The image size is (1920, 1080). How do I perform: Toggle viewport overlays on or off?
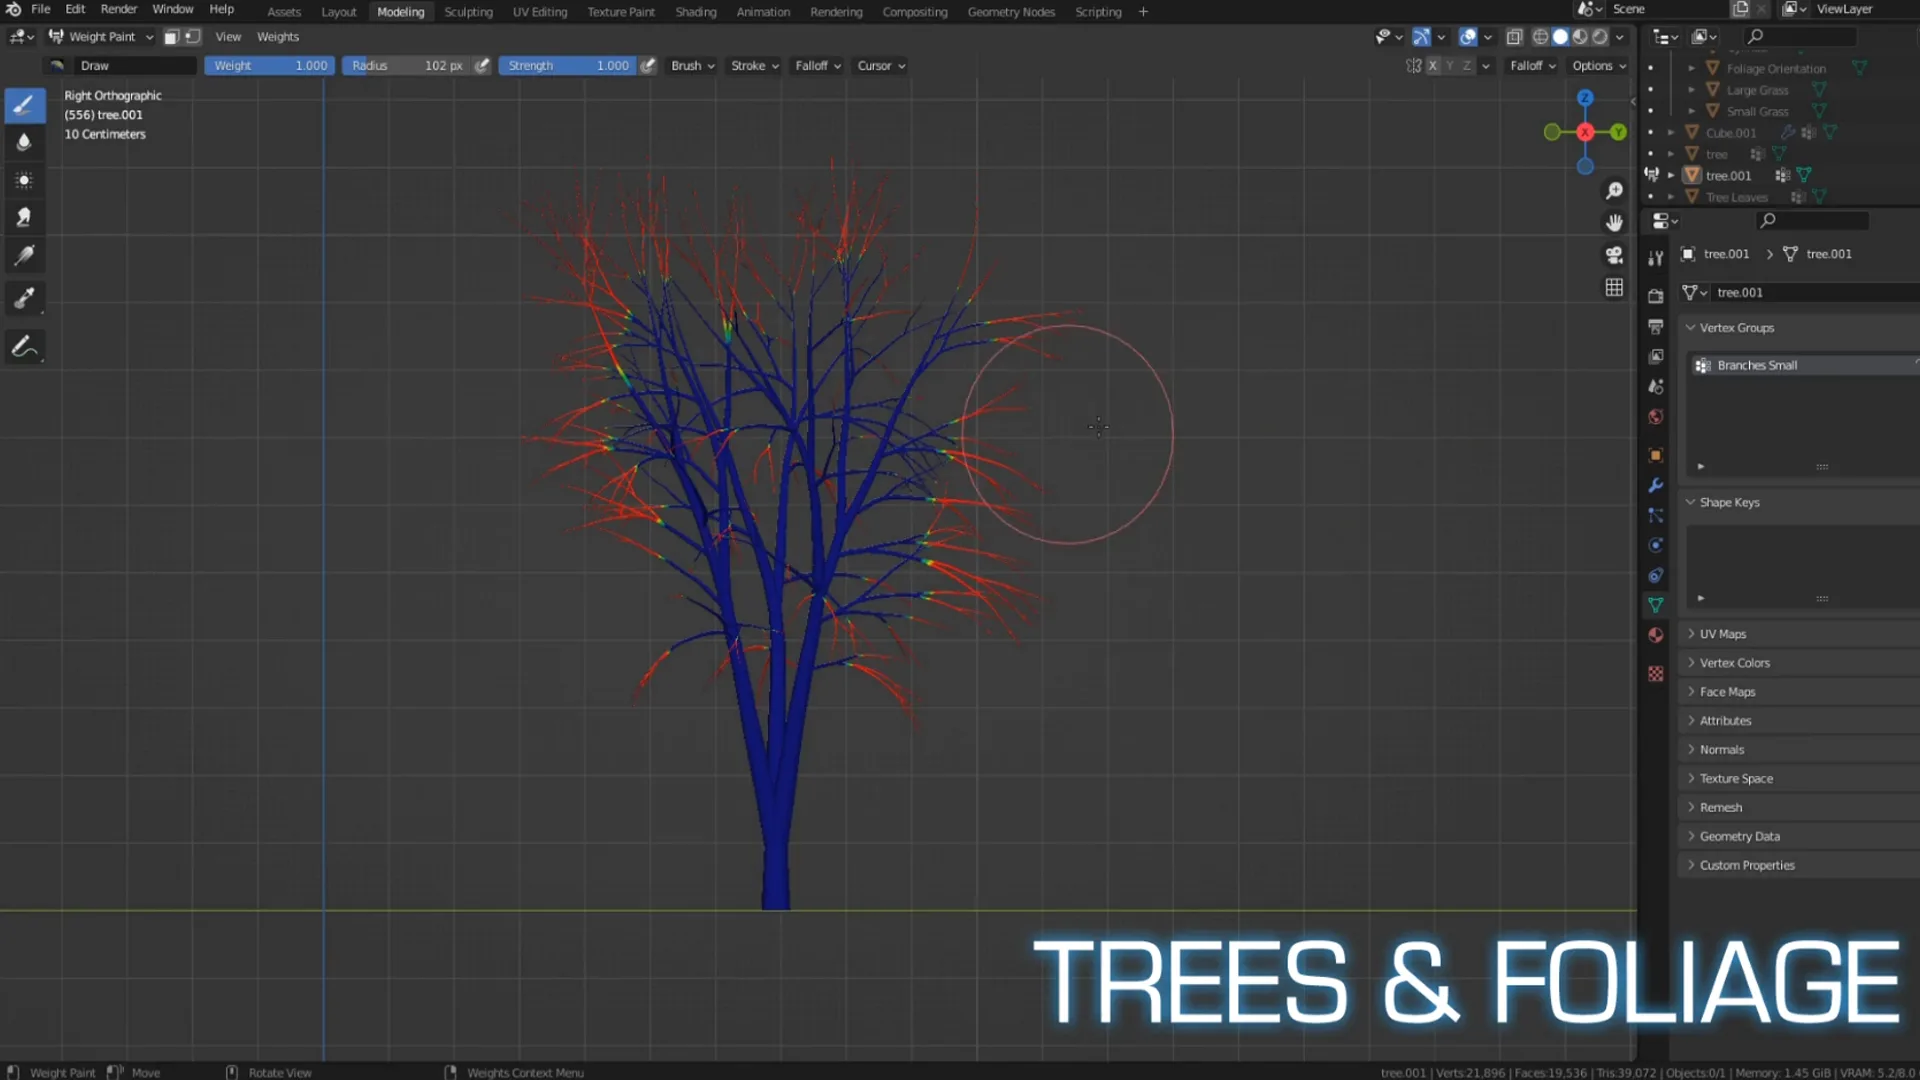pyautogui.click(x=1469, y=37)
